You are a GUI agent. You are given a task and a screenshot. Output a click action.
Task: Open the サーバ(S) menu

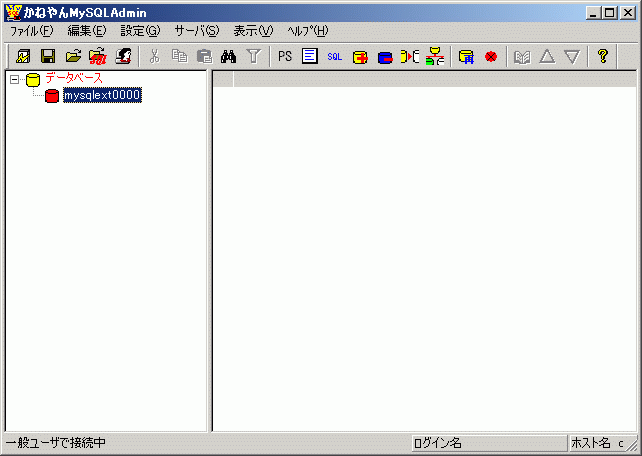pos(197,31)
